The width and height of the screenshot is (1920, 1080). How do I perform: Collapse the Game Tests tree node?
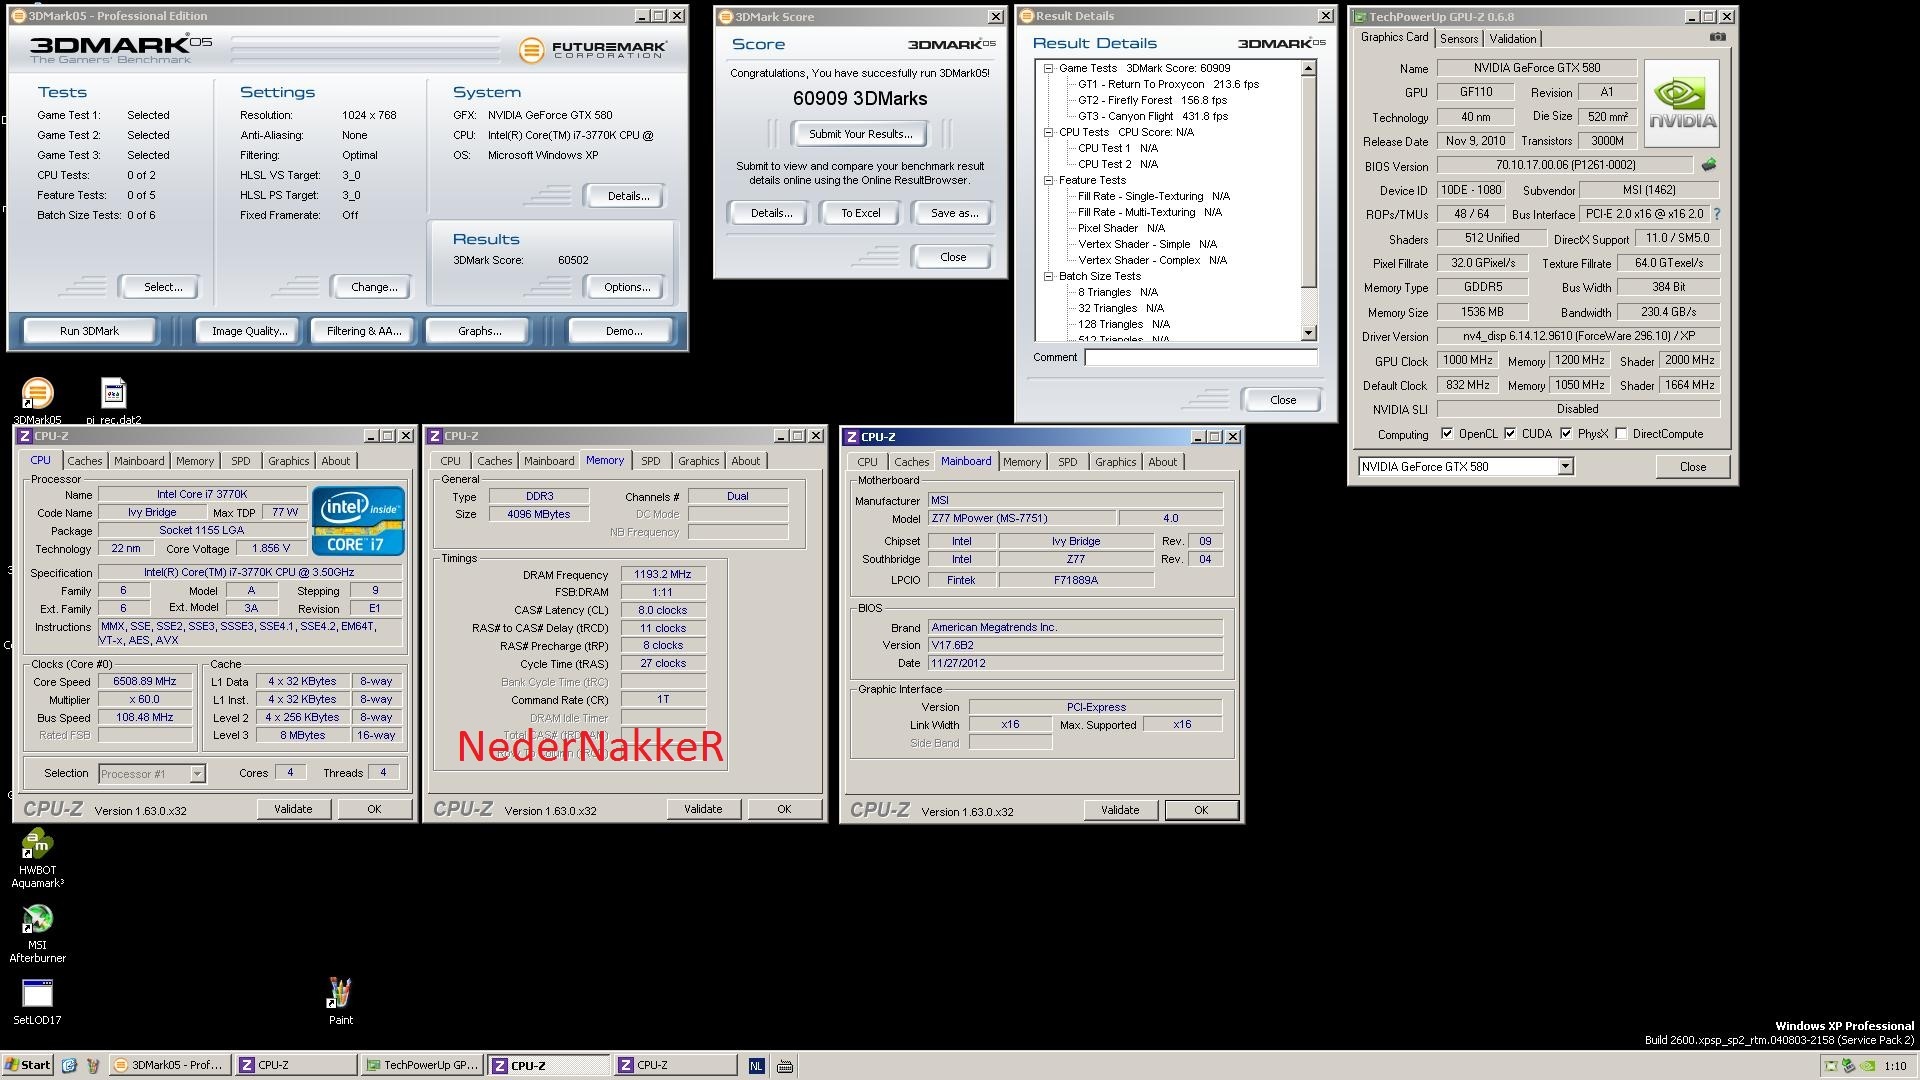click(x=1048, y=69)
